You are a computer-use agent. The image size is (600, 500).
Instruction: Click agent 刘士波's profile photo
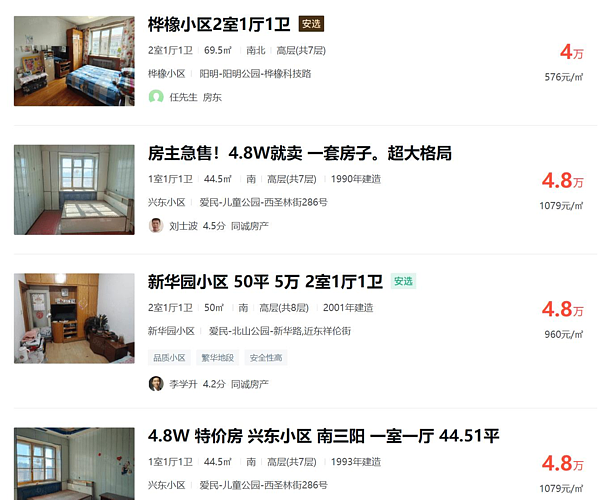click(156, 226)
